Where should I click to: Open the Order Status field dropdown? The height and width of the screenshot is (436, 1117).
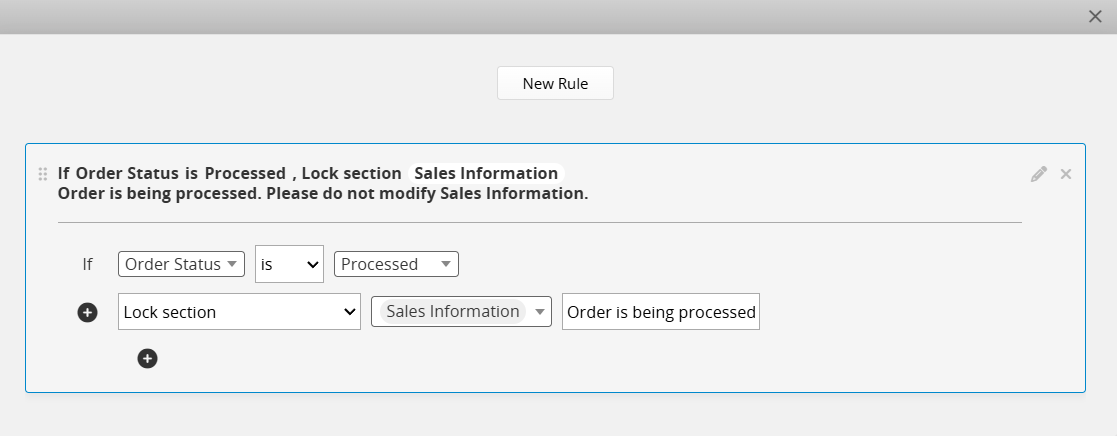point(181,264)
